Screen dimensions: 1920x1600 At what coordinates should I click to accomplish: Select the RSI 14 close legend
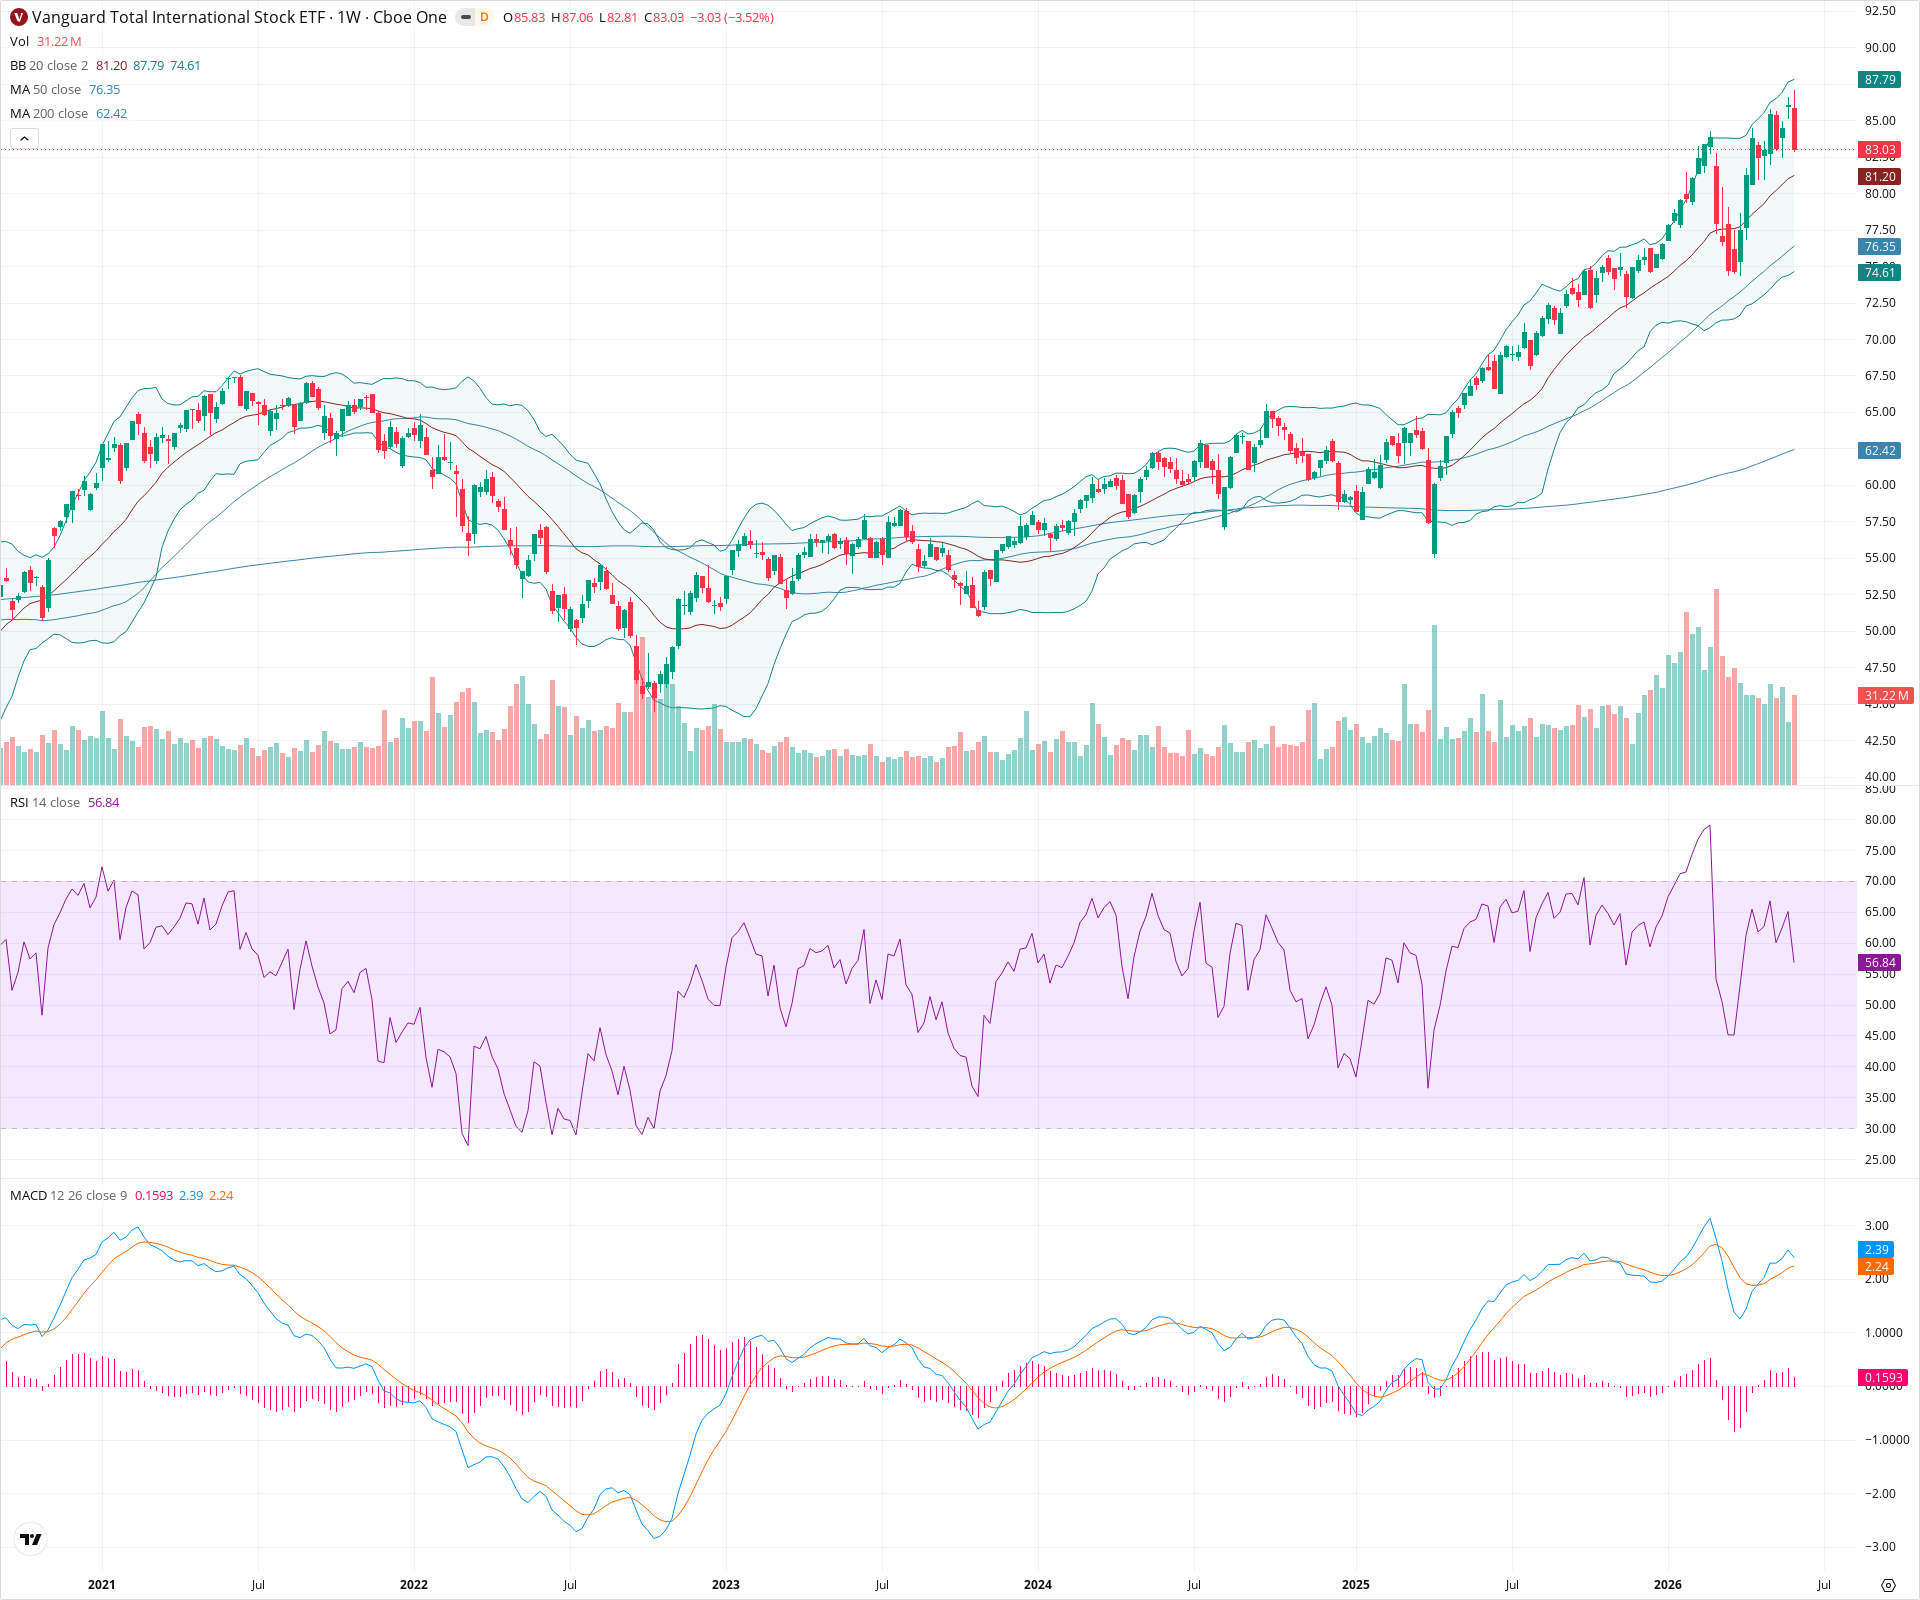click(64, 802)
